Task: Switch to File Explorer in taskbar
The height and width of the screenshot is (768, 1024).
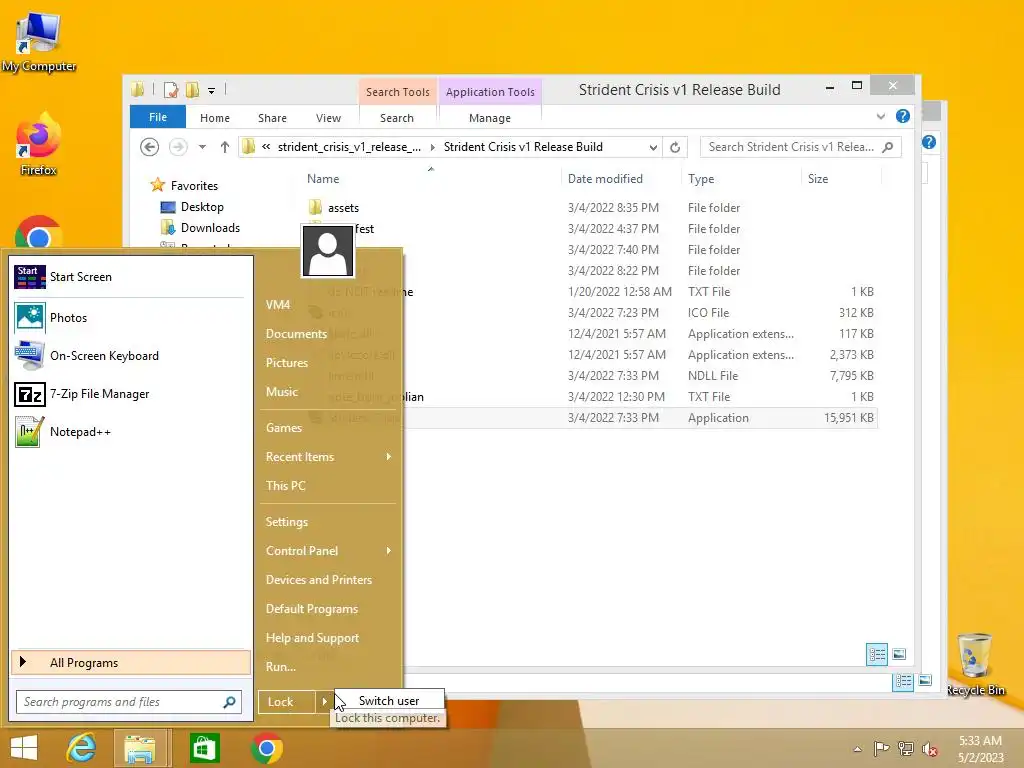Action: pyautogui.click(x=140, y=748)
